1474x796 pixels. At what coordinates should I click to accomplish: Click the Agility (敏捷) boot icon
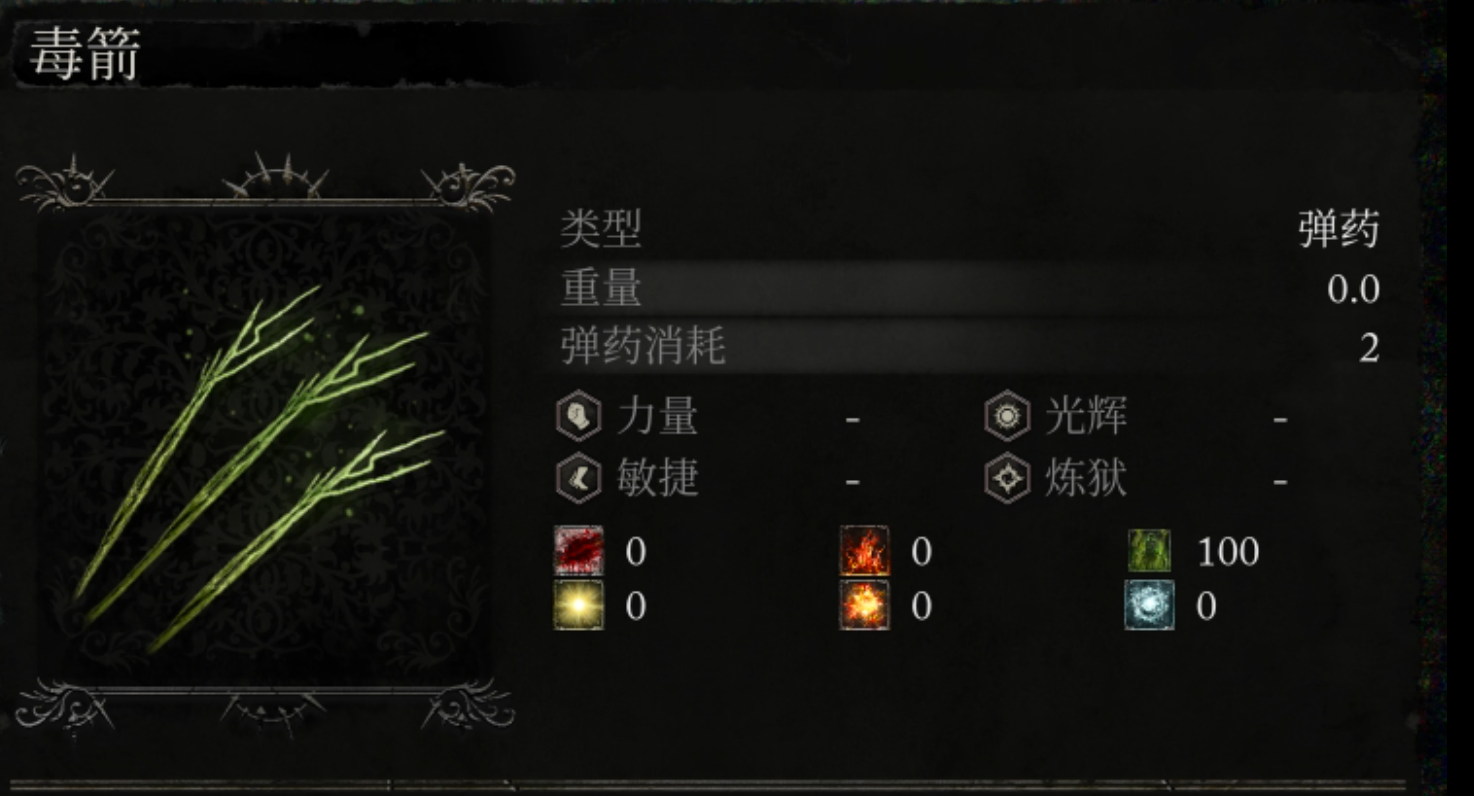click(x=579, y=479)
